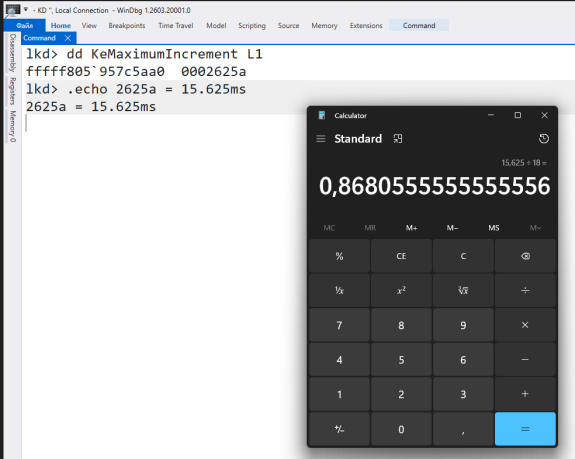
Task: Open the Breakpoints ribbon tab
Action: click(127, 26)
